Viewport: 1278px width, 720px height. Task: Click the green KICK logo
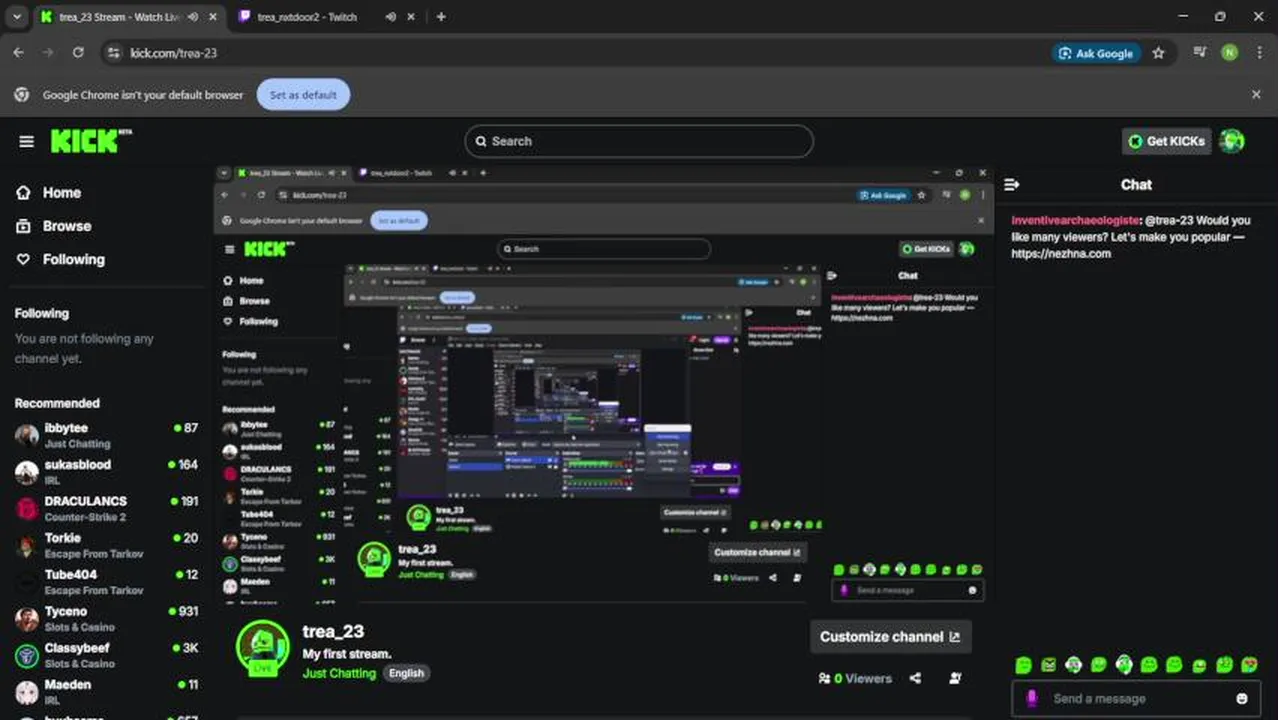pos(90,141)
